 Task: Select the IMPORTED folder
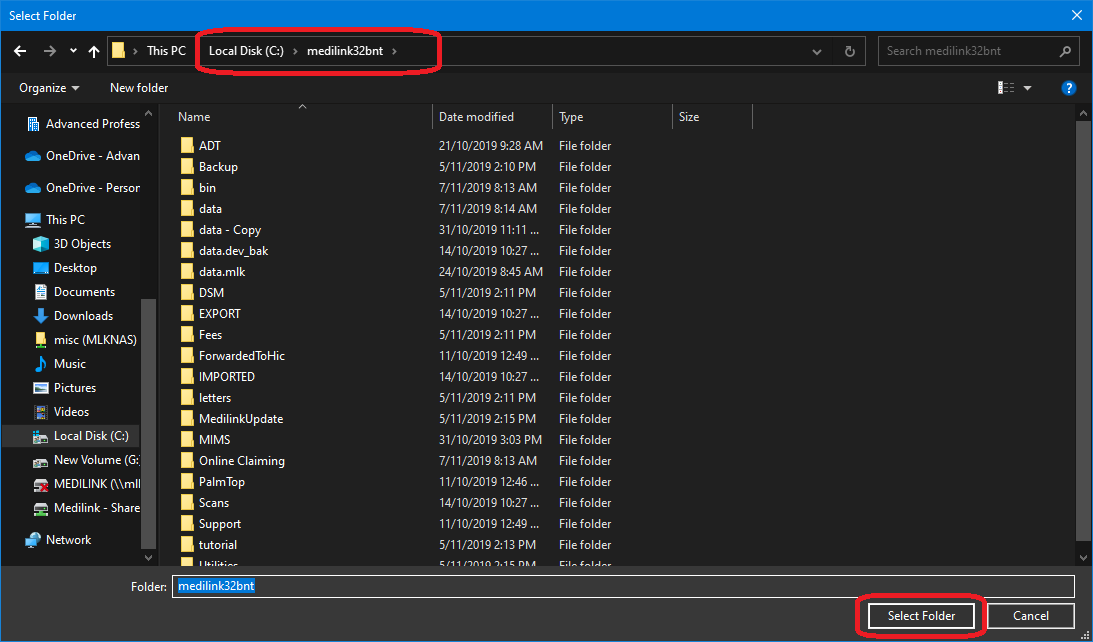coord(227,376)
